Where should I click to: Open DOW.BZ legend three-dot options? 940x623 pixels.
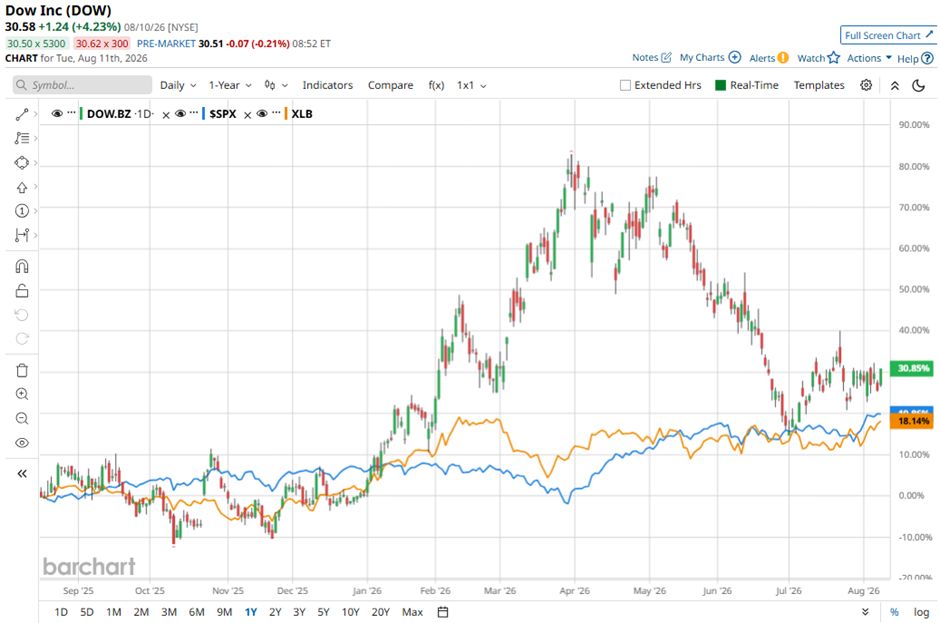pyautogui.click(x=71, y=113)
